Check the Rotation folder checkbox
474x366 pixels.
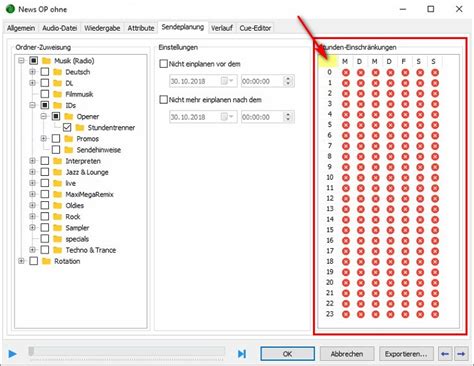33,261
